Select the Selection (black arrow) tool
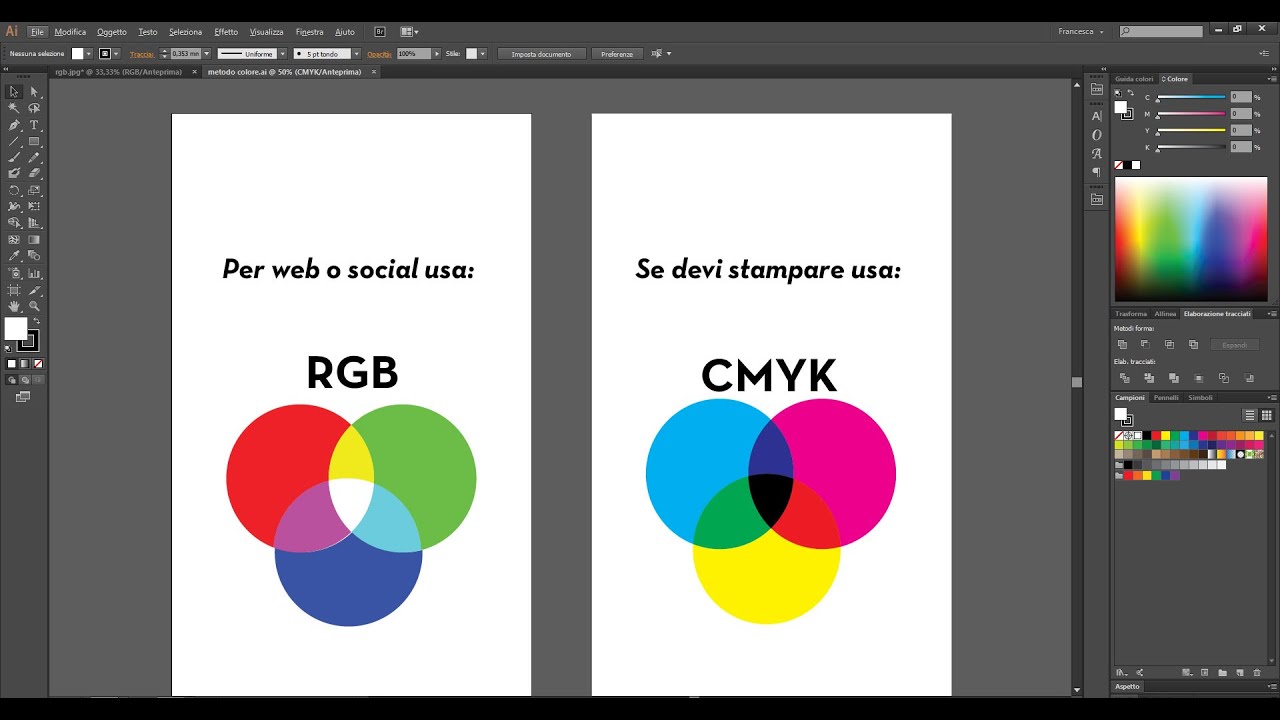1280x720 pixels. [x=14, y=92]
